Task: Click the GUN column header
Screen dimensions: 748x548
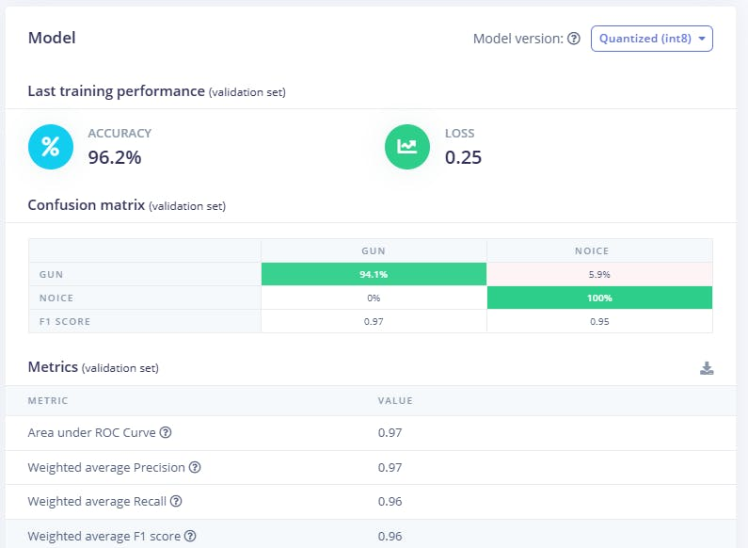Action: point(374,251)
